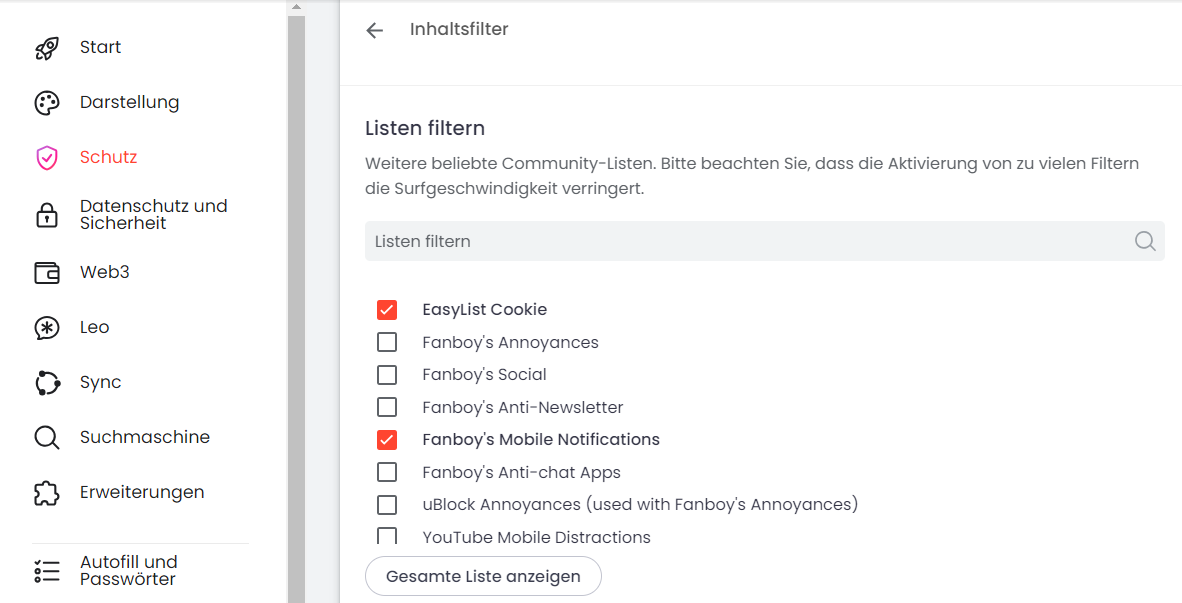Click the wallet icon beside Web3
This screenshot has width=1182, height=603.
click(47, 272)
